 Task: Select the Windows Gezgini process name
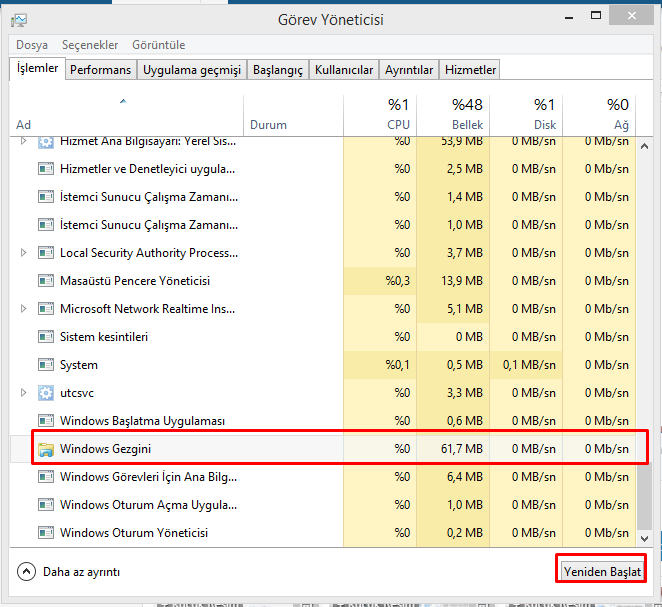coord(106,449)
